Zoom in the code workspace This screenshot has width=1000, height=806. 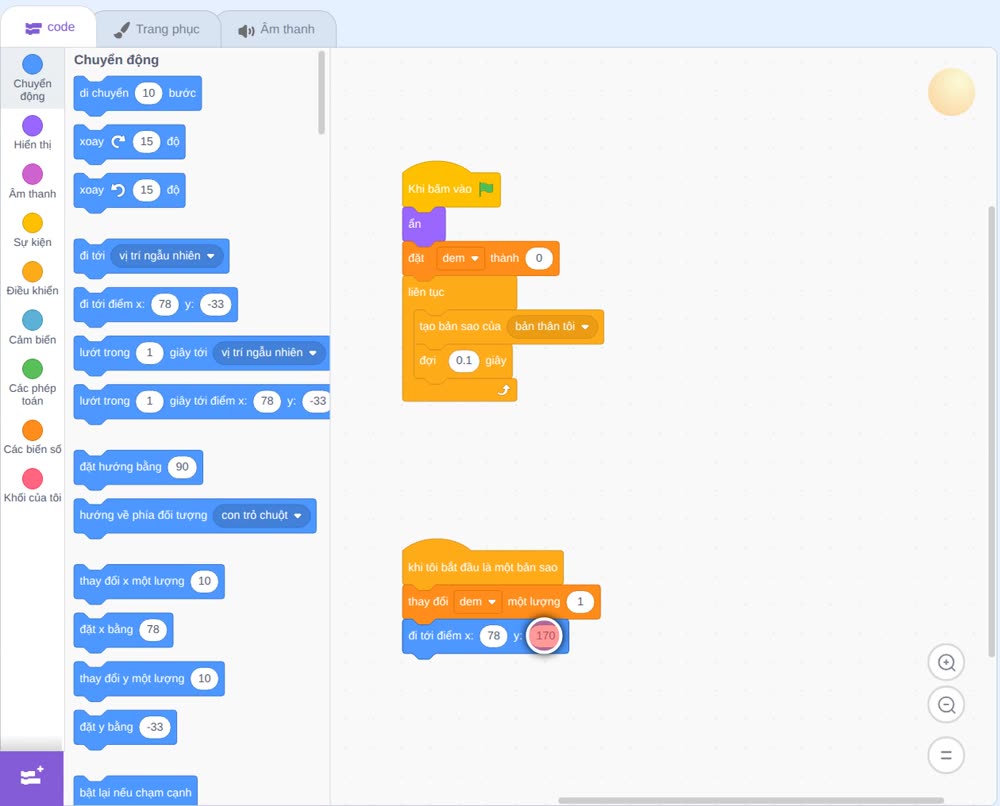[x=946, y=663]
